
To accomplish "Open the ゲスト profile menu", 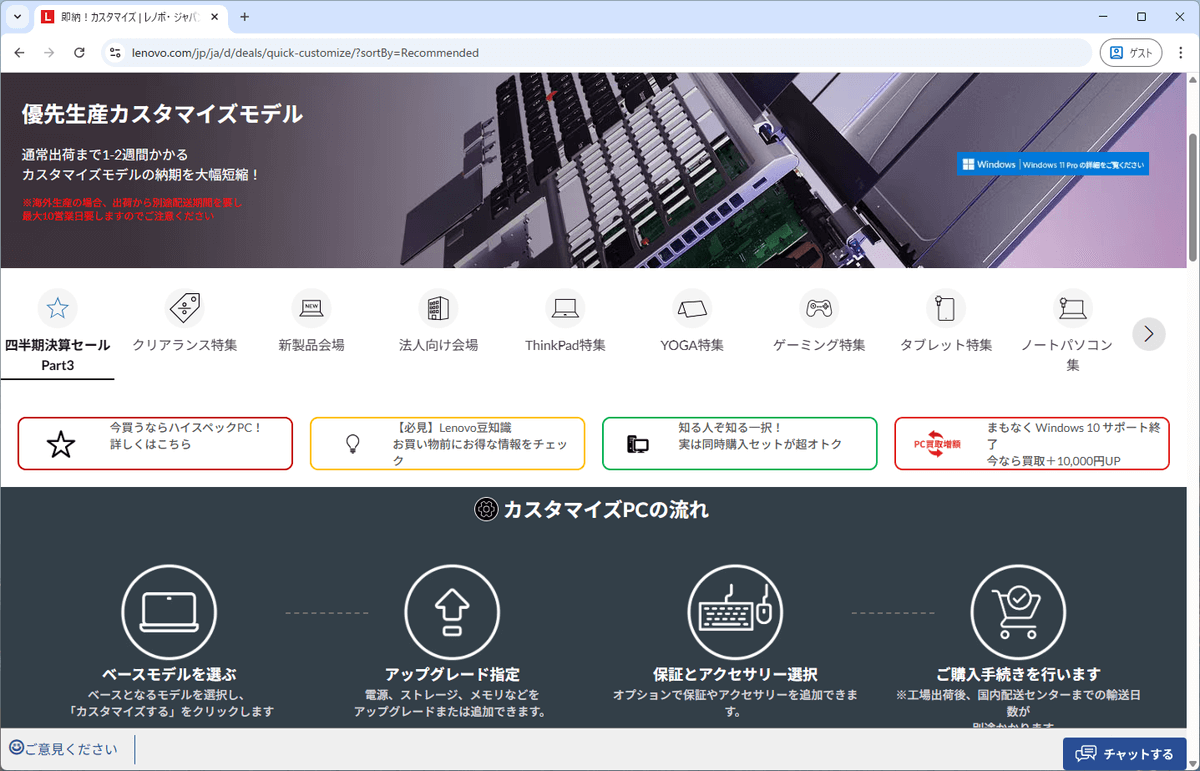I will (x=1131, y=52).
